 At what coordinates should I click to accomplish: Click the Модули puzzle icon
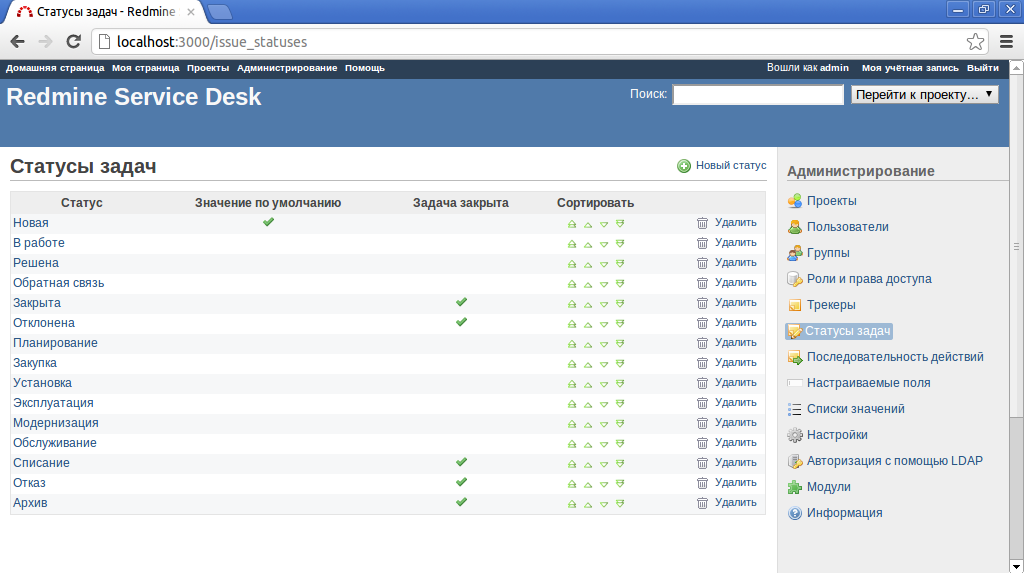(795, 487)
